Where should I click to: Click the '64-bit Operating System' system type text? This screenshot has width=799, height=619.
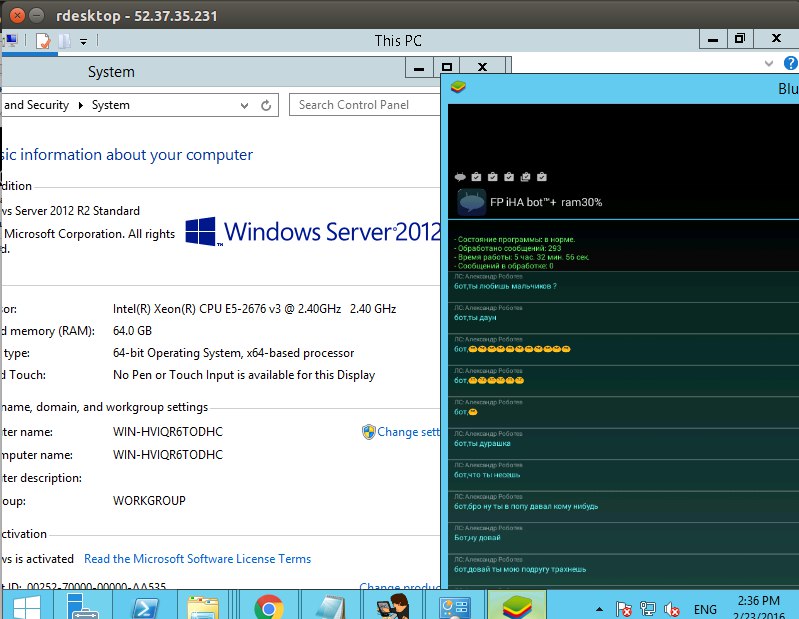coord(233,353)
